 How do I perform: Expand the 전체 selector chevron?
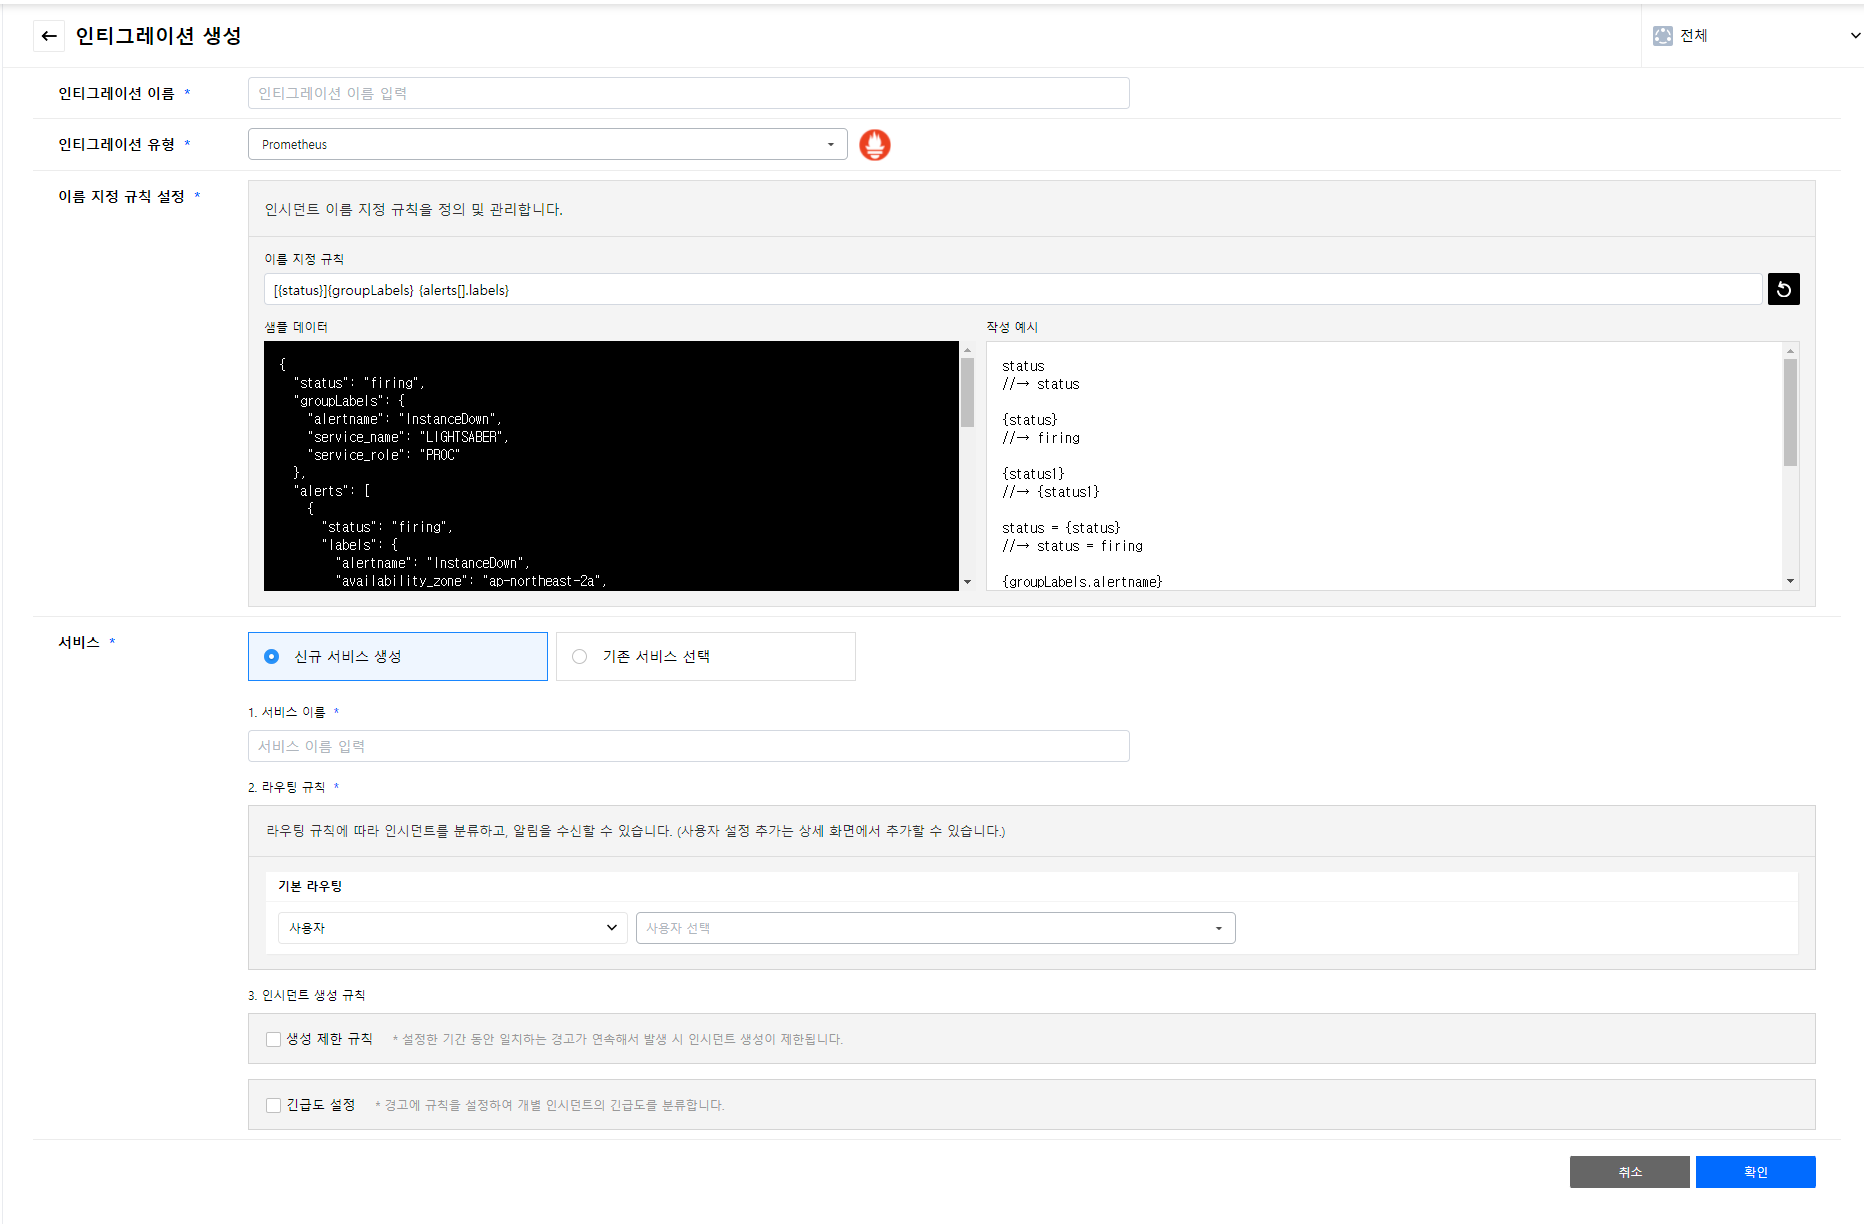1855,36
